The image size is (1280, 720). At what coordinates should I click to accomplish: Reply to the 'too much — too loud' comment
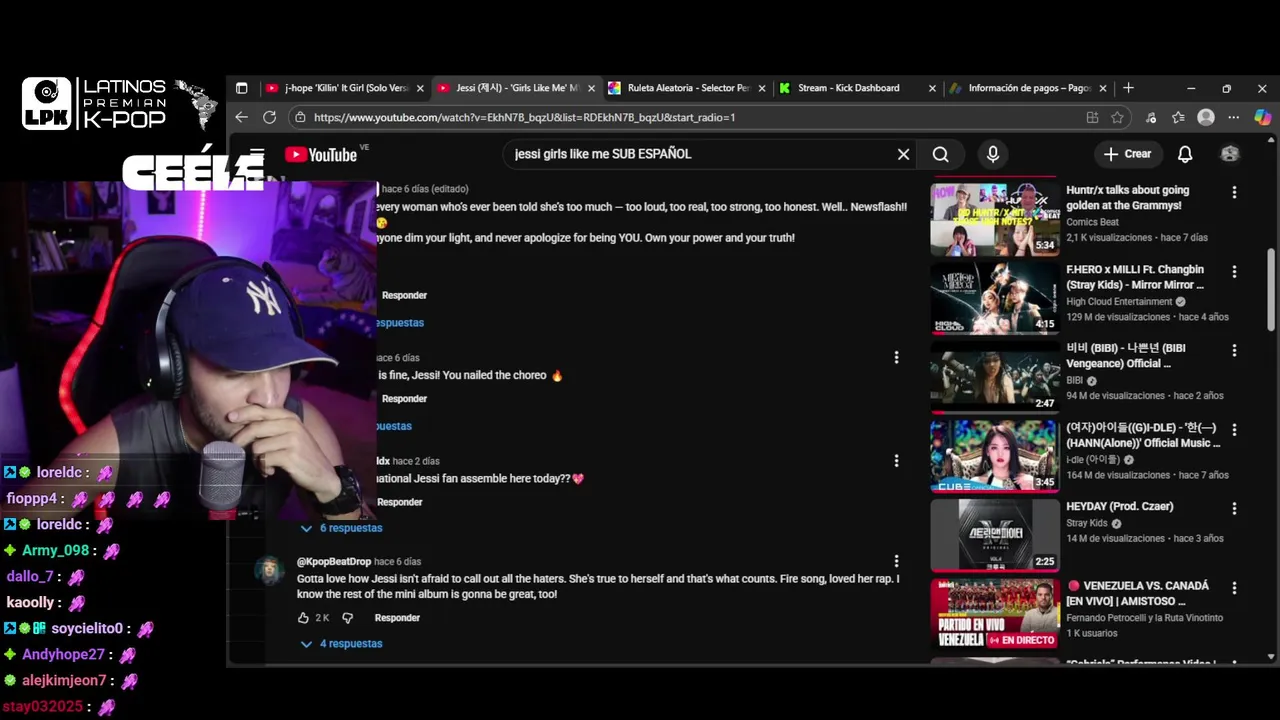[x=404, y=296]
